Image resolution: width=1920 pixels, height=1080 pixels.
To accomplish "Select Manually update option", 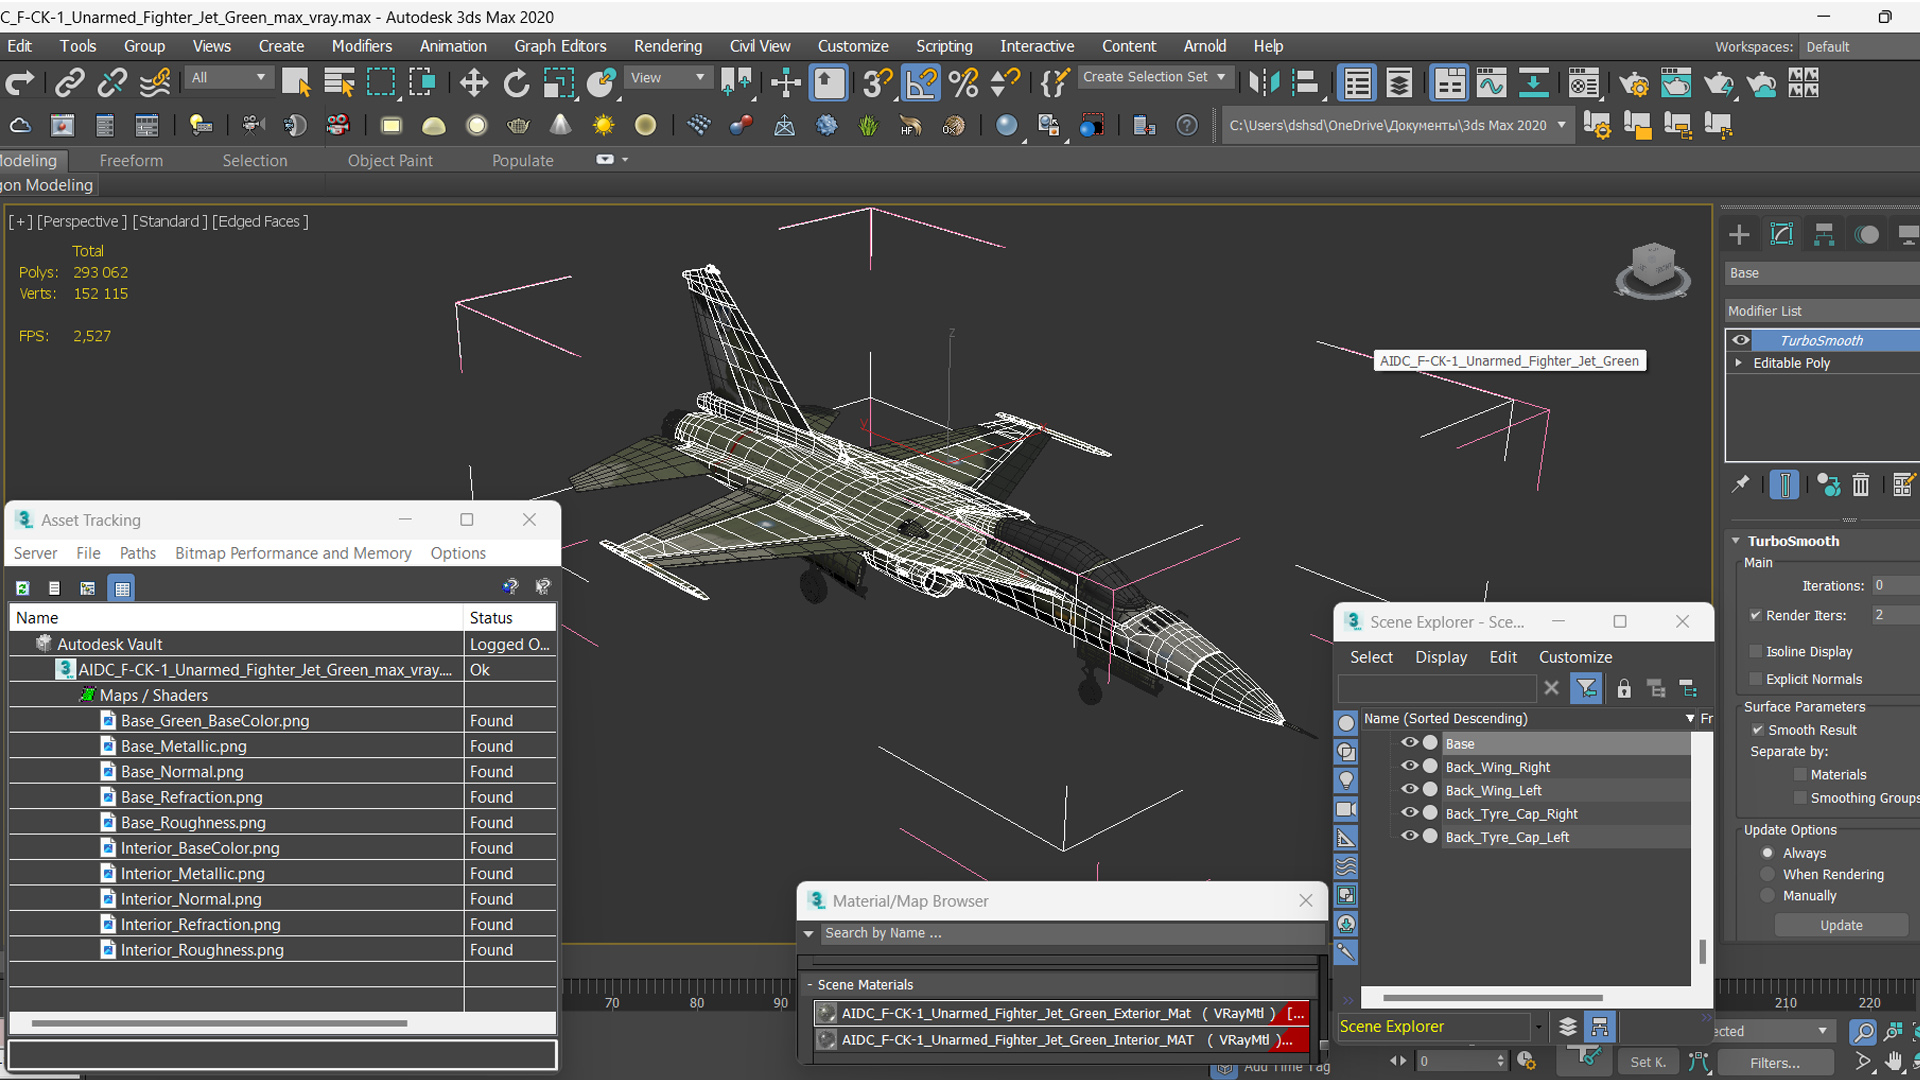I will (1768, 896).
